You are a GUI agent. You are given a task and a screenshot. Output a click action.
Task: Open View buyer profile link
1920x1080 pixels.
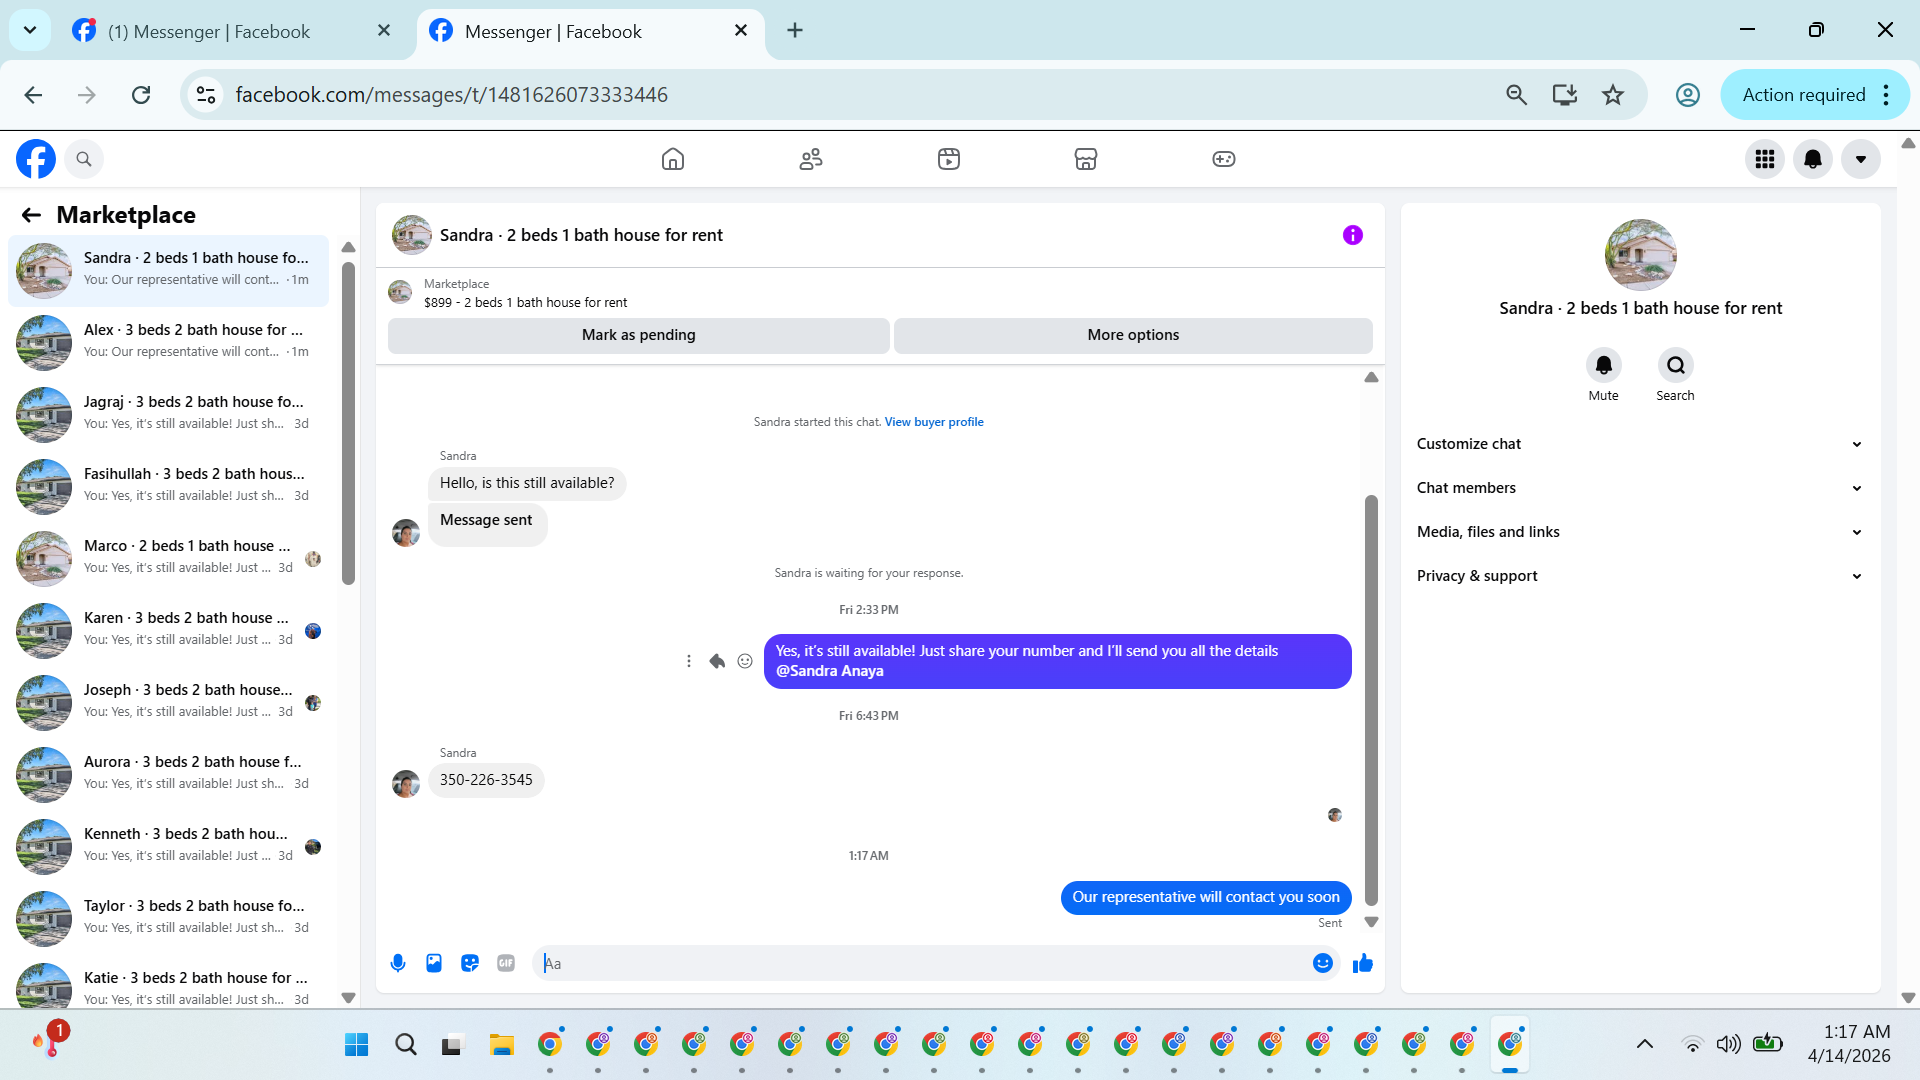pos(933,422)
